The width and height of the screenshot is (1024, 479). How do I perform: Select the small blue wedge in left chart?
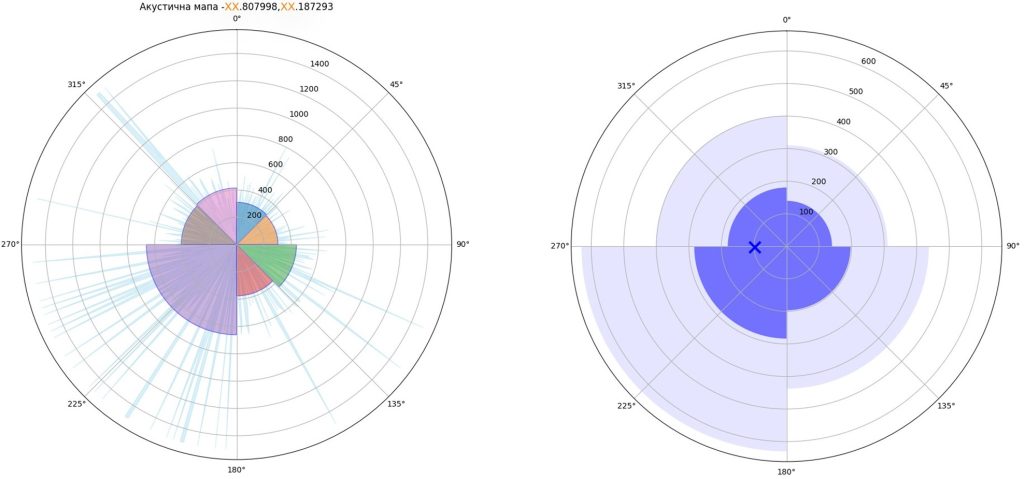(247, 218)
